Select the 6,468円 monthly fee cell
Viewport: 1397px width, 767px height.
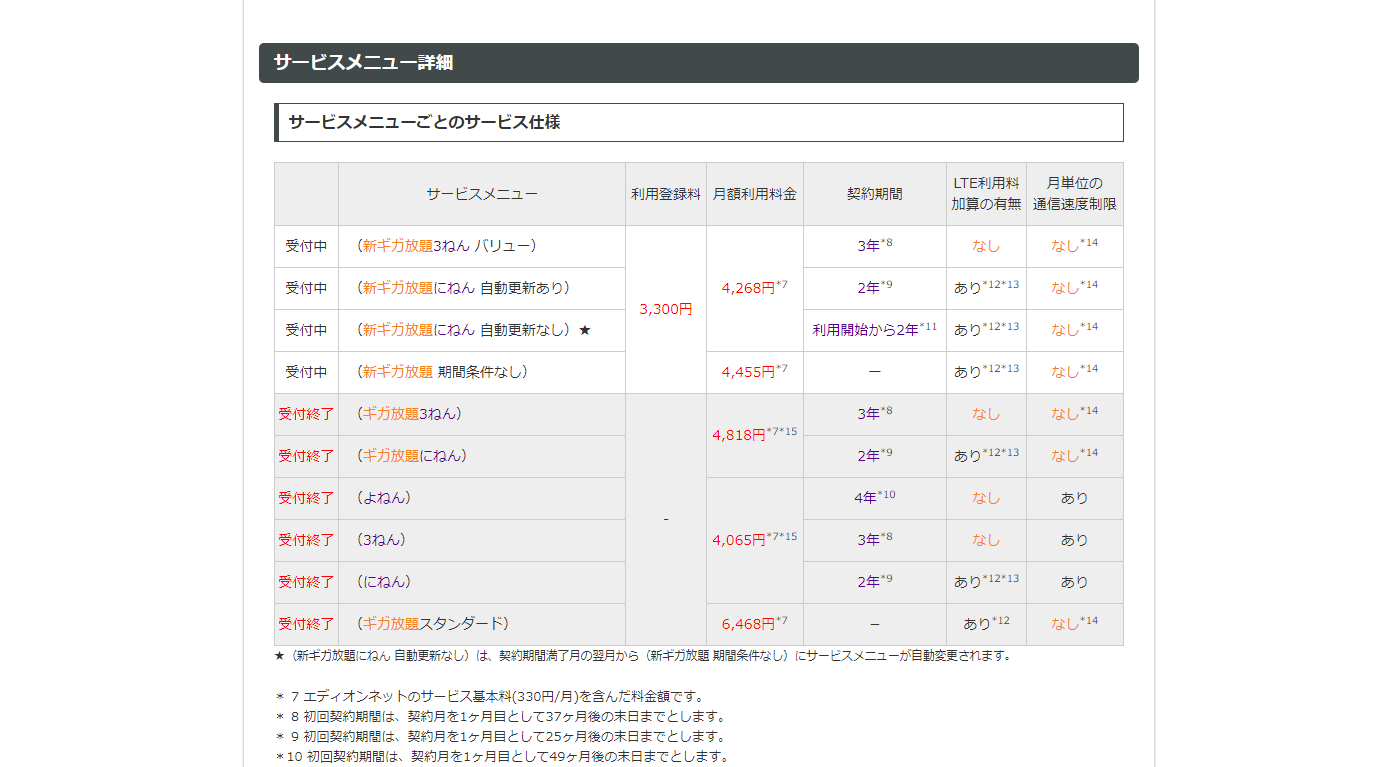coord(755,624)
